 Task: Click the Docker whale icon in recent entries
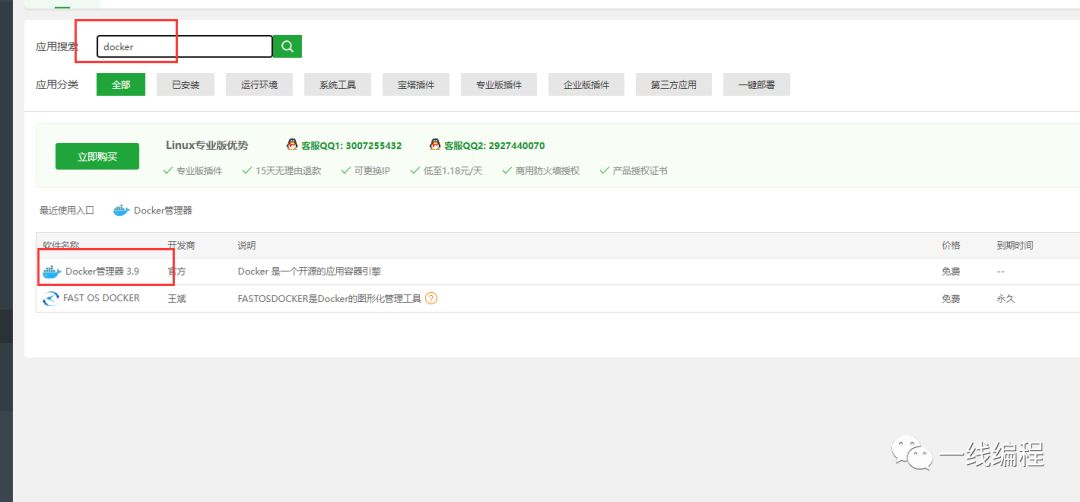[x=121, y=211]
